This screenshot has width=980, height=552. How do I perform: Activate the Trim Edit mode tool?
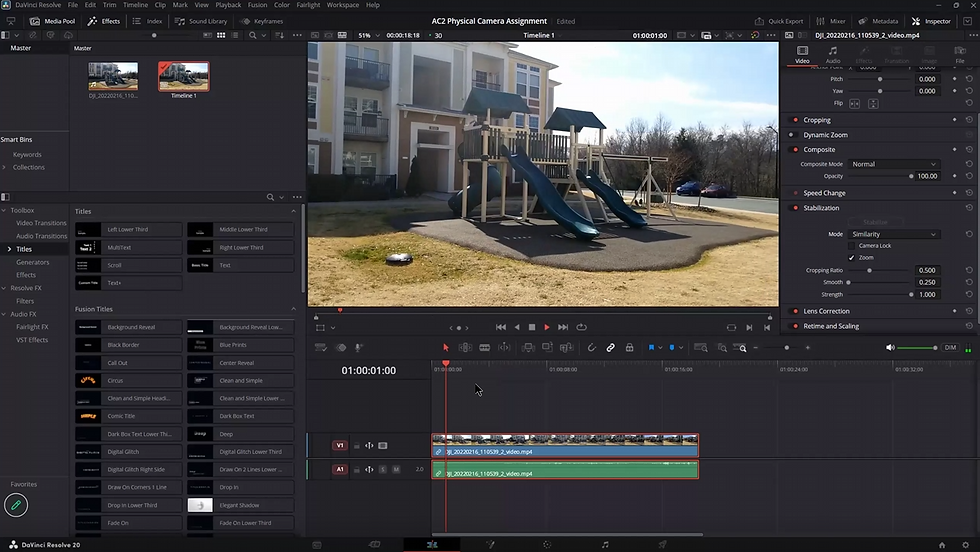(465, 348)
